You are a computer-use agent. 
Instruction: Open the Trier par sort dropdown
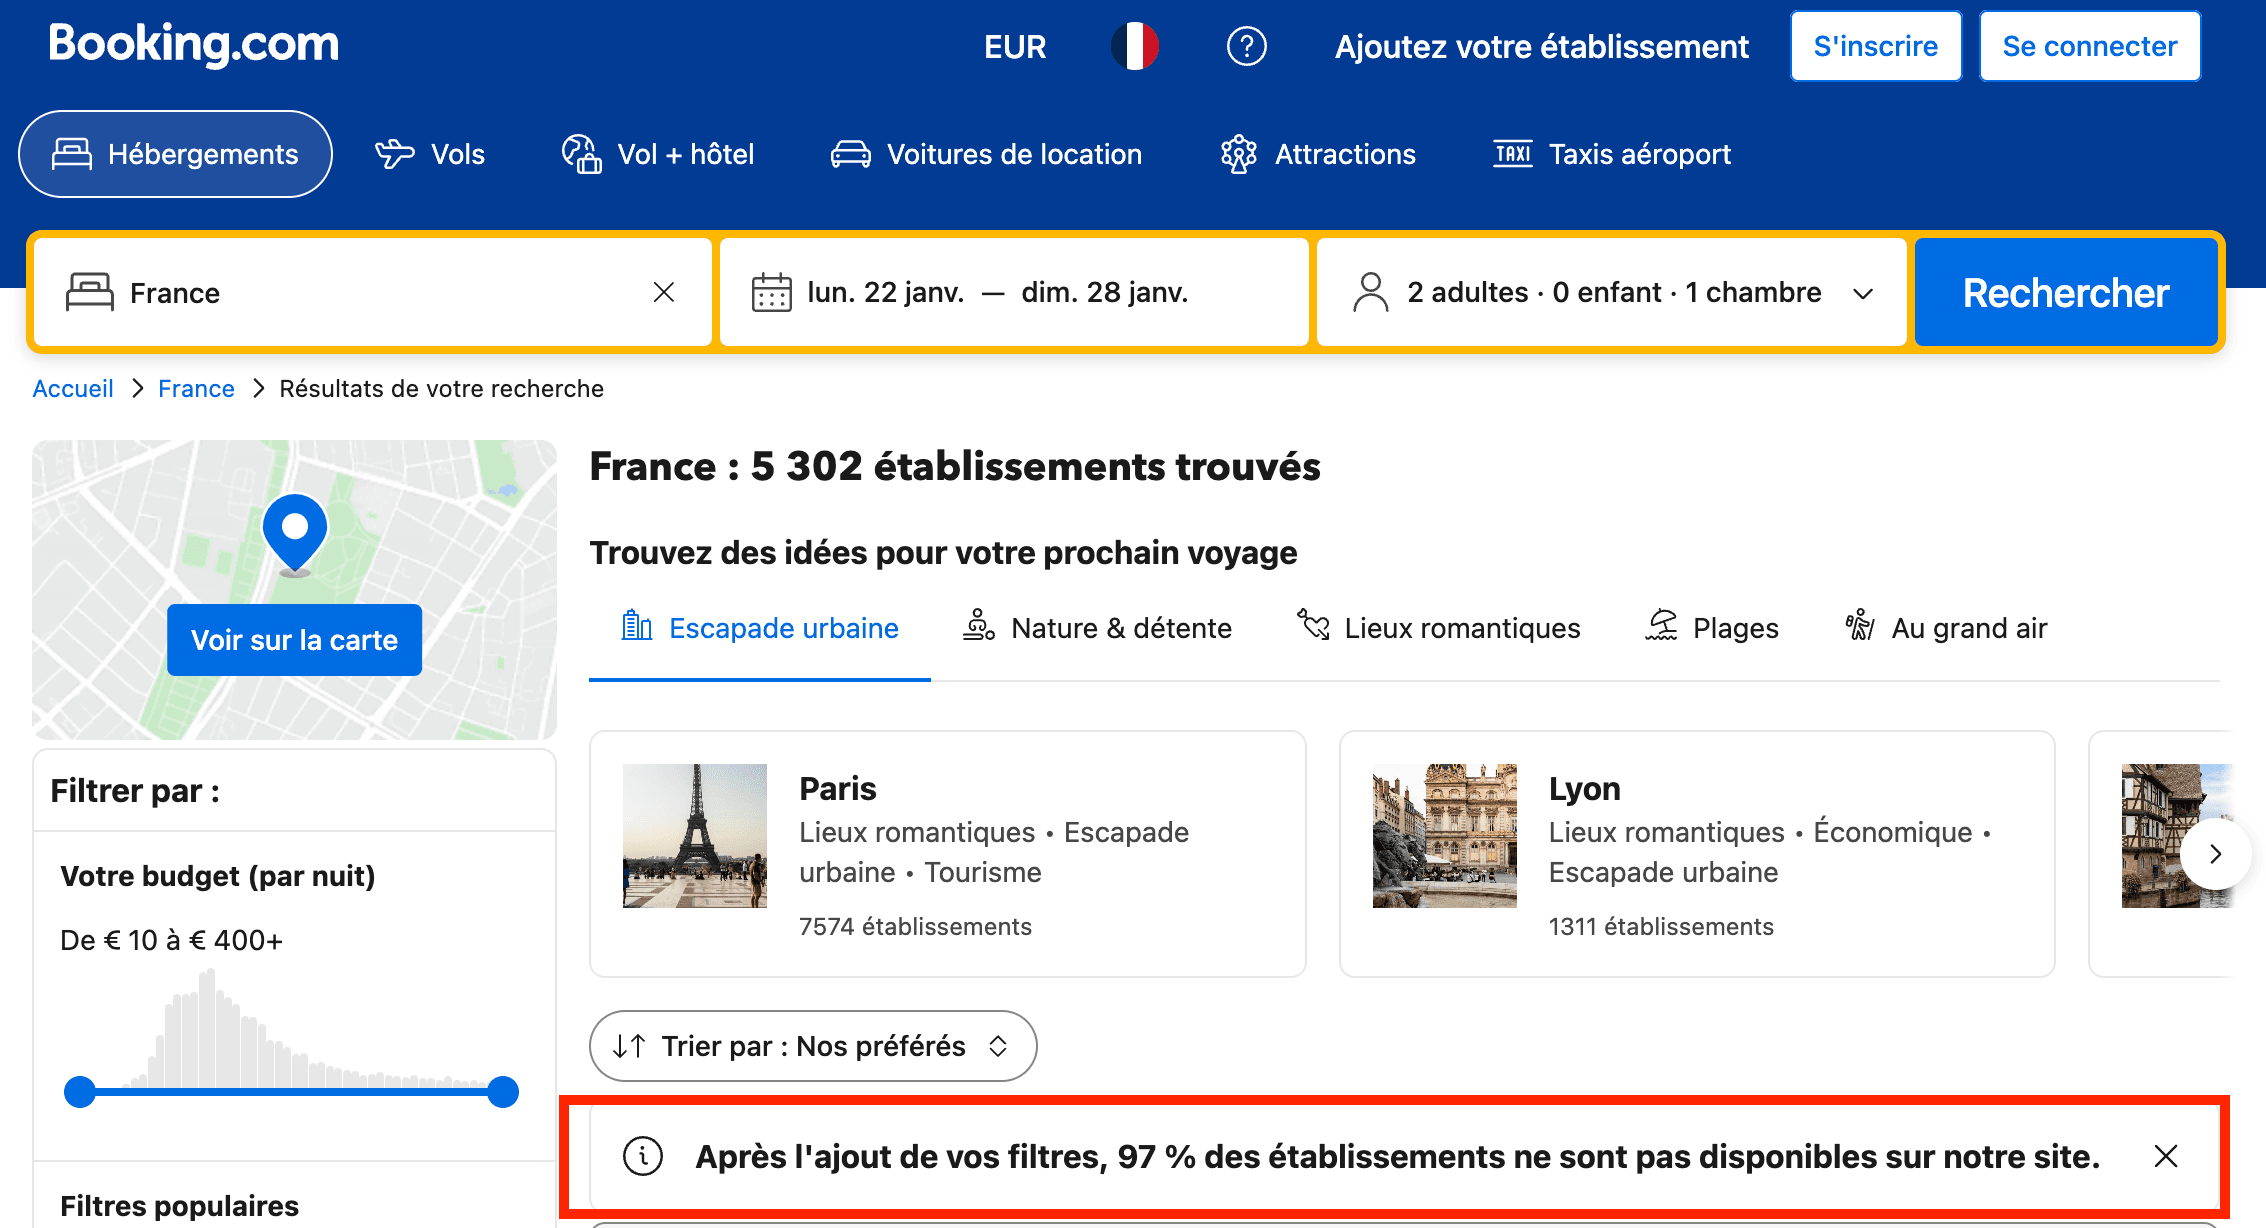[812, 1046]
